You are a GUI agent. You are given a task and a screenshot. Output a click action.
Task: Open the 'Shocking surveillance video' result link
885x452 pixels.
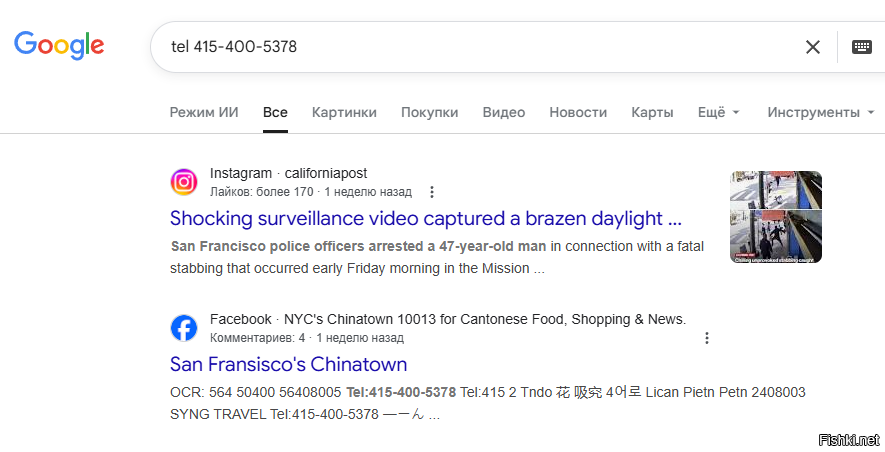tap(426, 218)
